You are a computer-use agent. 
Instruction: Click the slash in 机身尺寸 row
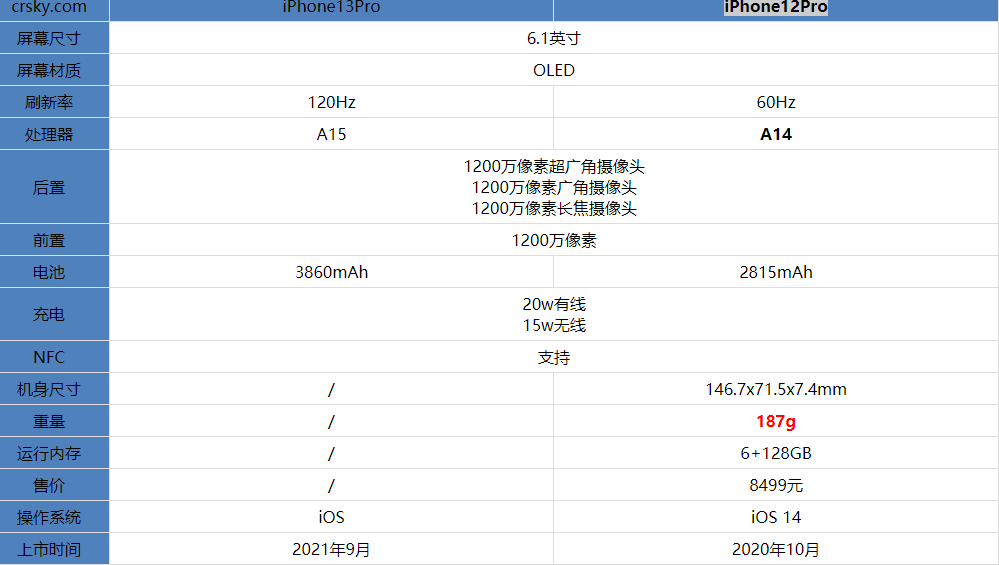pos(331,389)
